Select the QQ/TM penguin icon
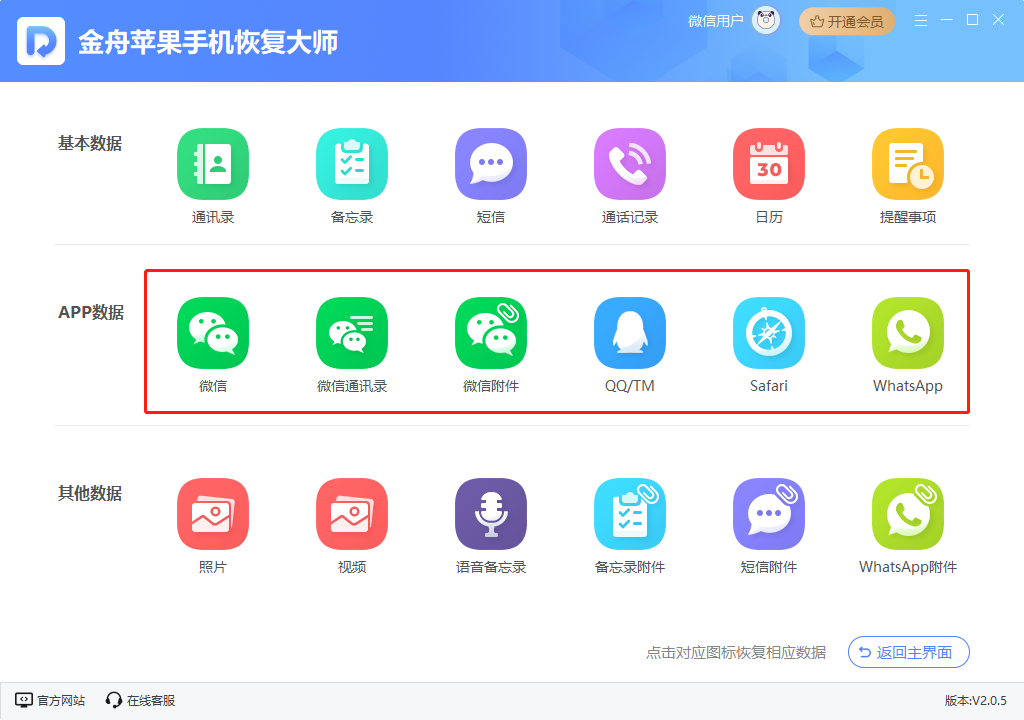The width and height of the screenshot is (1024, 720). point(630,333)
